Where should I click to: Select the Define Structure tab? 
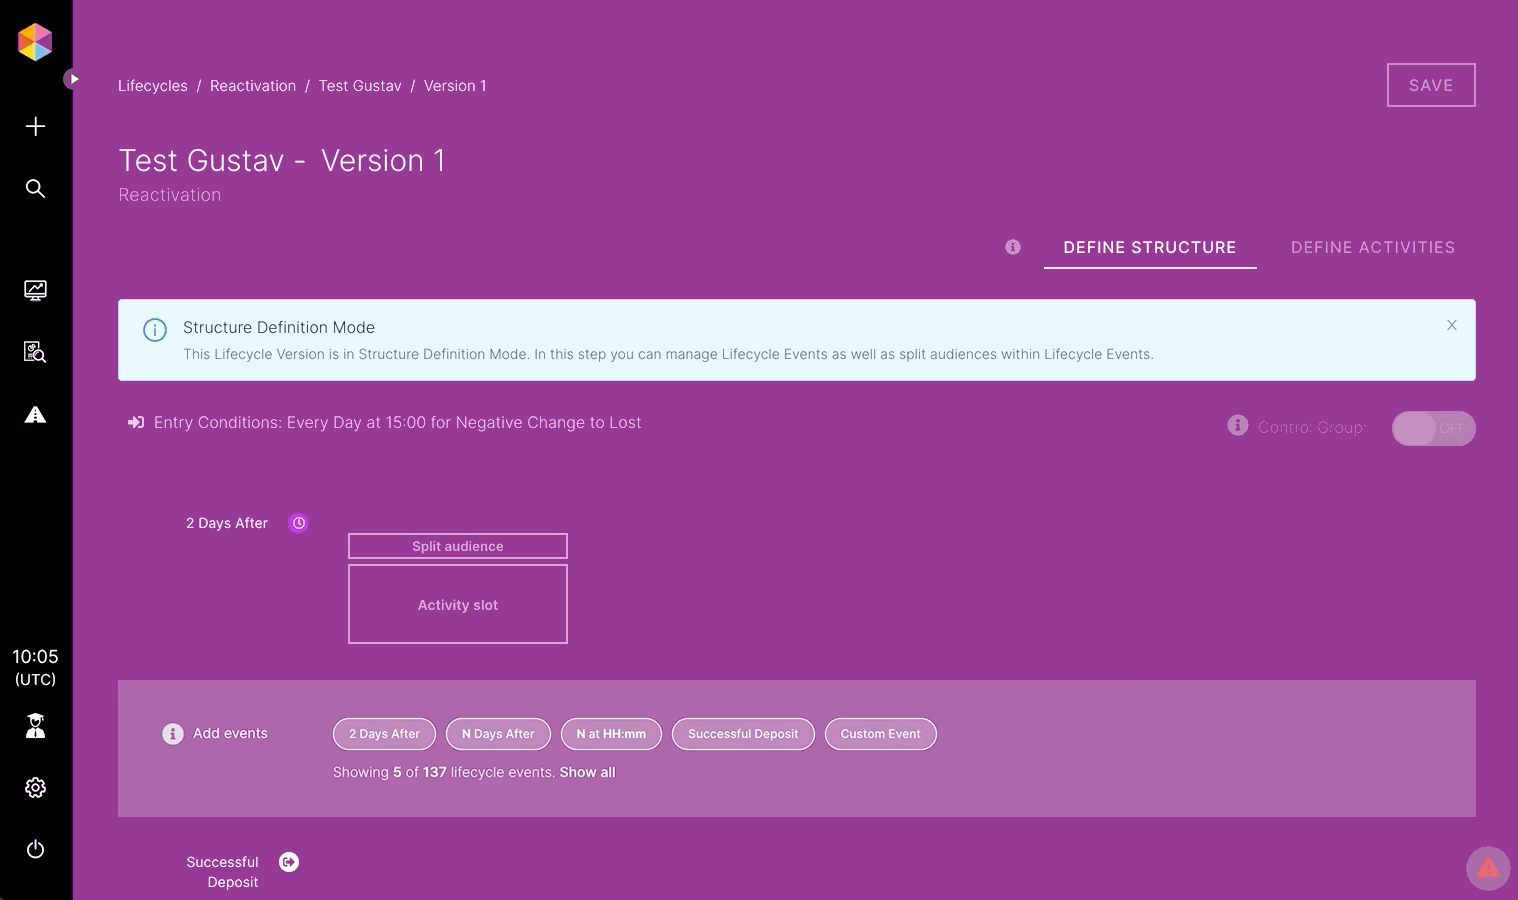1149,247
